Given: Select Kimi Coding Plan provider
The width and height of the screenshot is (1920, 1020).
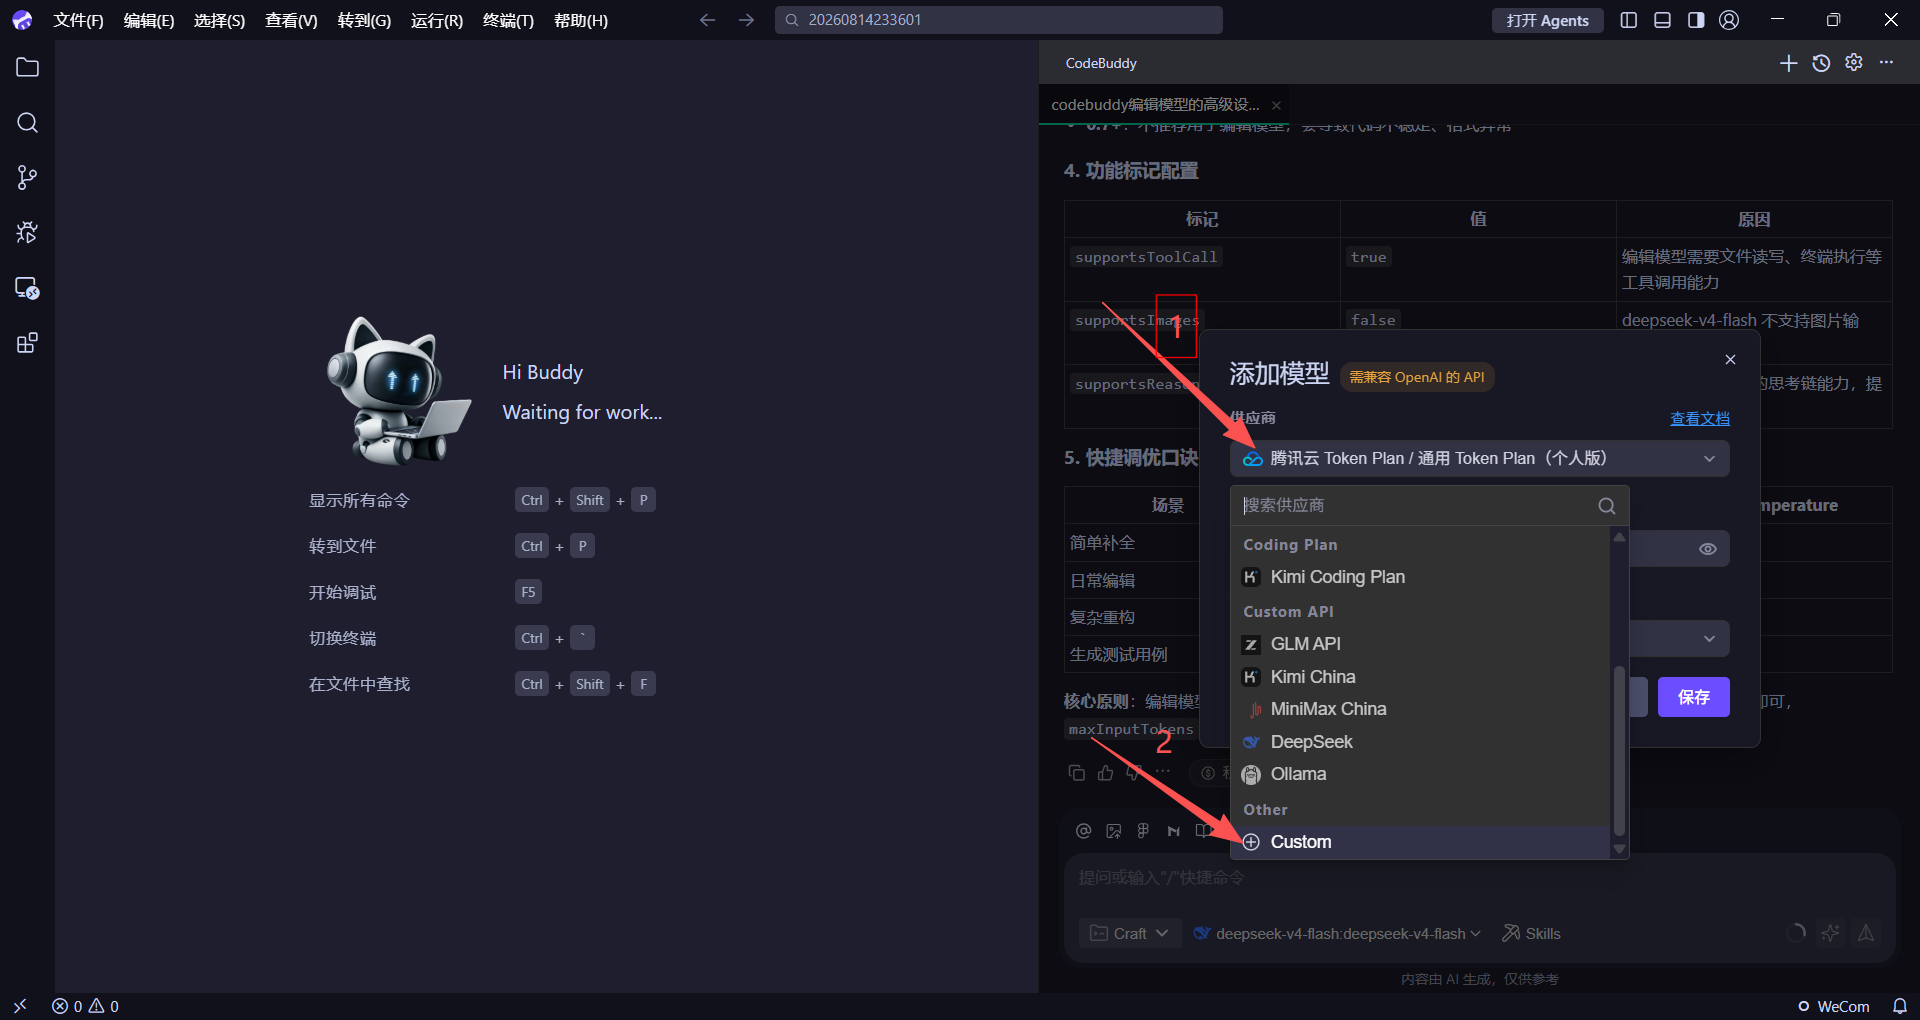Looking at the screenshot, I should pos(1421,577).
